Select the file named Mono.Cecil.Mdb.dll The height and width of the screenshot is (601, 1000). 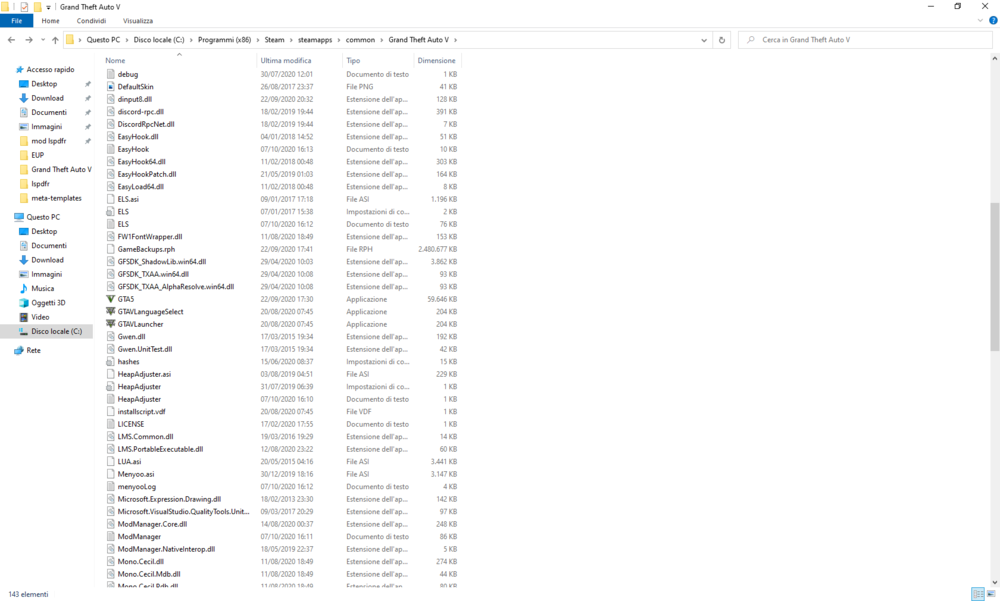[x=149, y=574]
